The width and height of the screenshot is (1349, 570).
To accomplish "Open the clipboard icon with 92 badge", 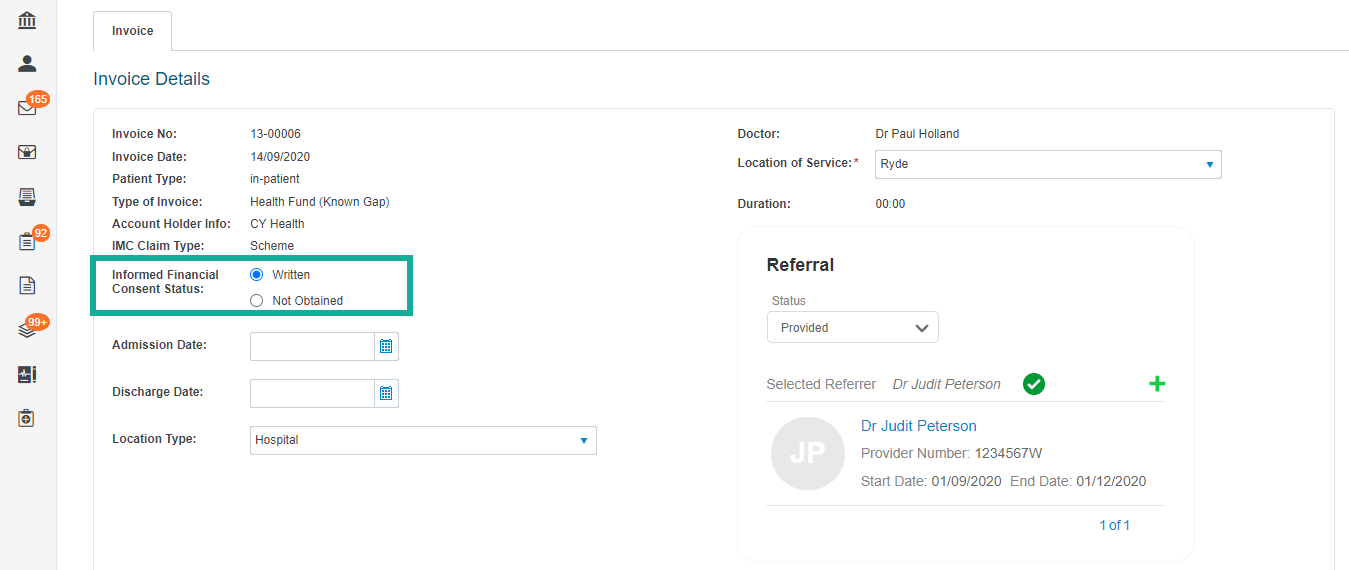I will pyautogui.click(x=27, y=242).
